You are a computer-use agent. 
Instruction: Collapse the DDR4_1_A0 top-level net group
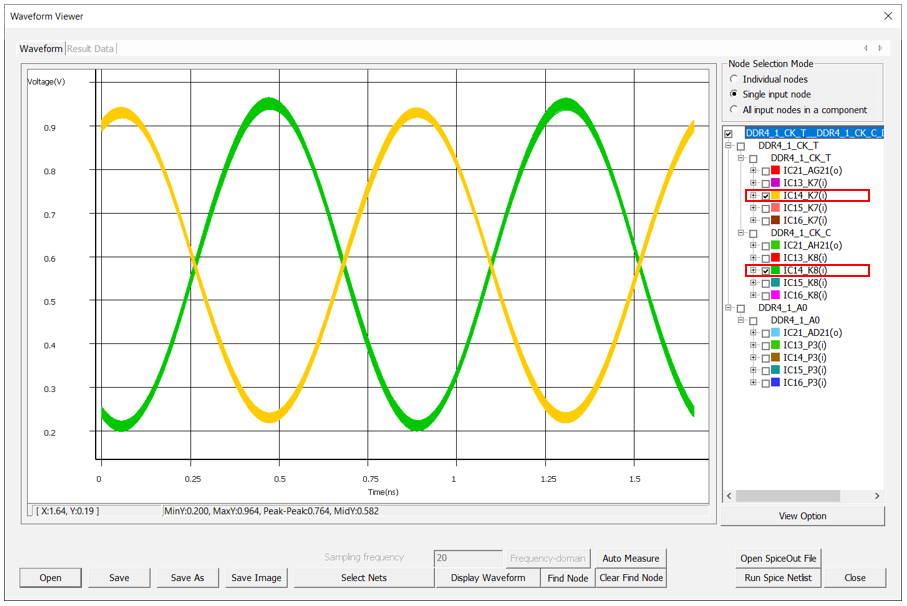(x=728, y=308)
